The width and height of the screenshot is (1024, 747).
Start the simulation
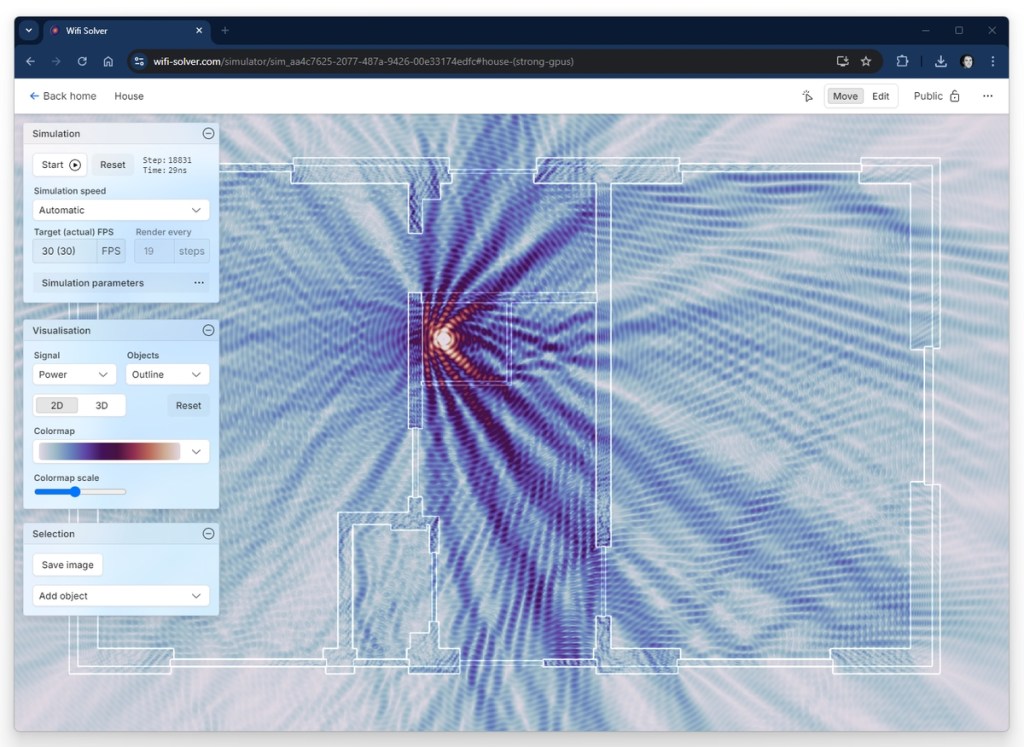click(x=60, y=165)
